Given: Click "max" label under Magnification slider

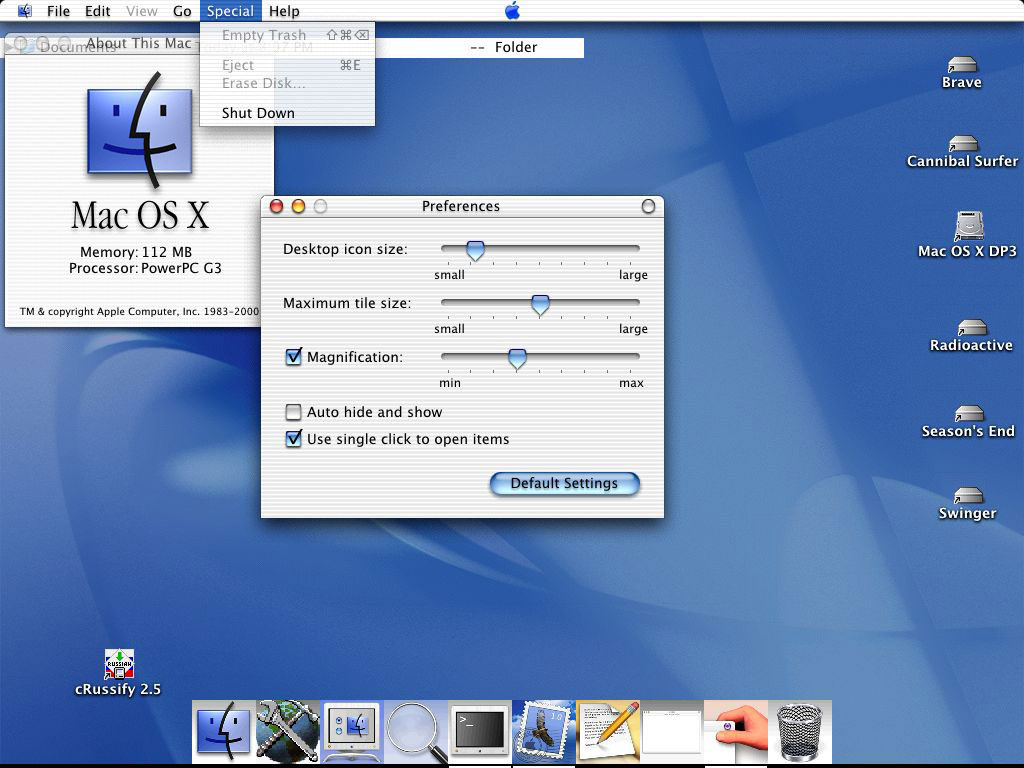Looking at the screenshot, I should click(632, 383).
